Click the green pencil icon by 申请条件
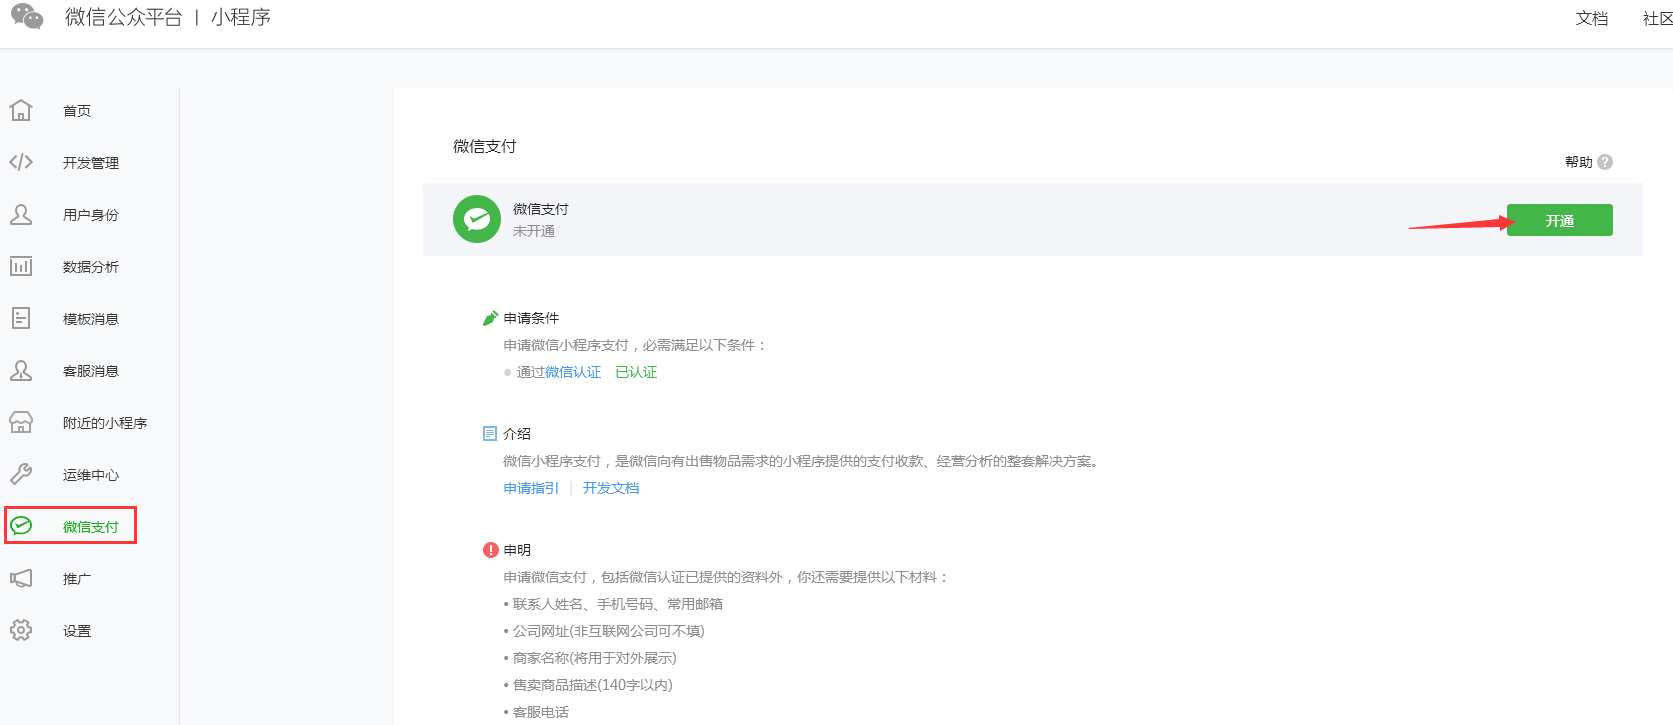1673x725 pixels. 490,318
